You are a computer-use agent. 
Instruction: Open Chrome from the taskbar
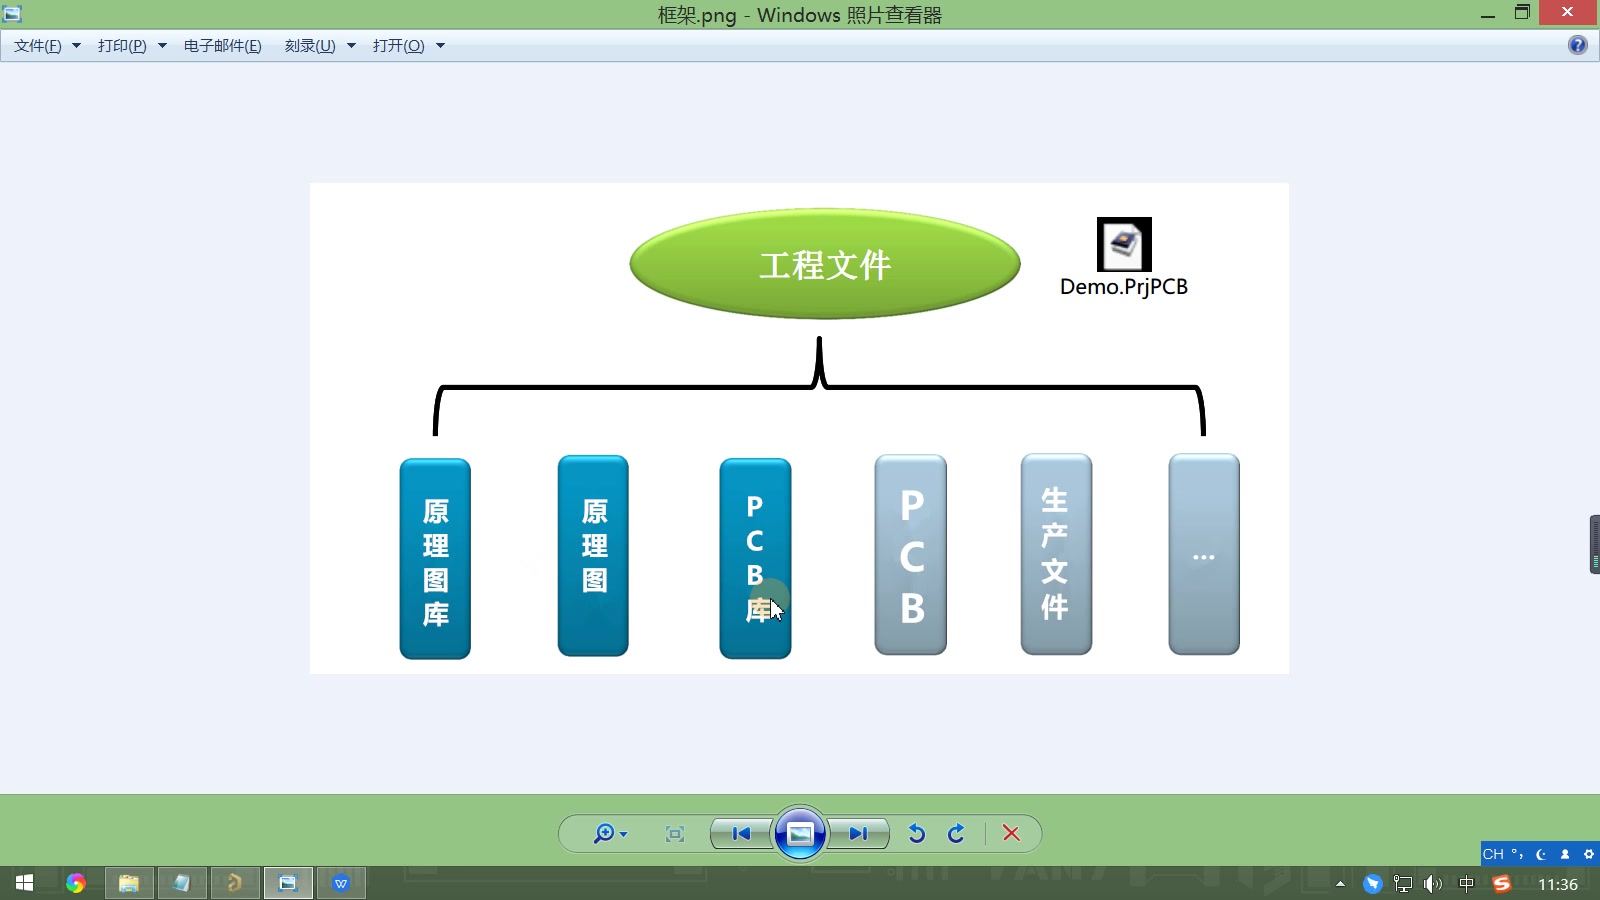pyautogui.click(x=76, y=883)
